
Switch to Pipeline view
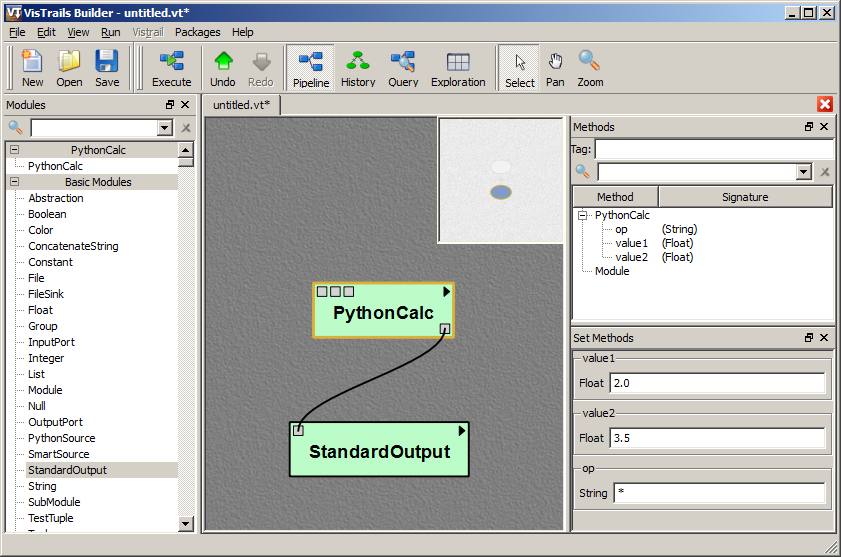pos(311,68)
